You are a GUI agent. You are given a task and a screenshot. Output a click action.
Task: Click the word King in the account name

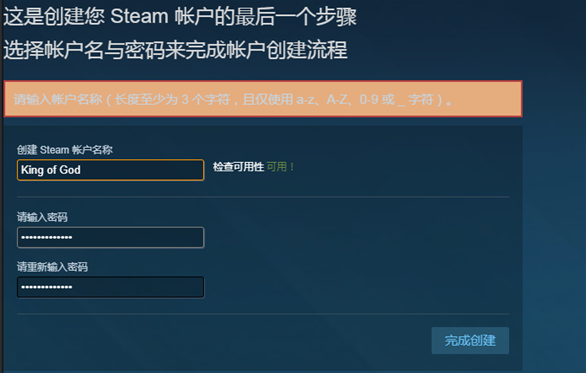[x=33, y=170]
